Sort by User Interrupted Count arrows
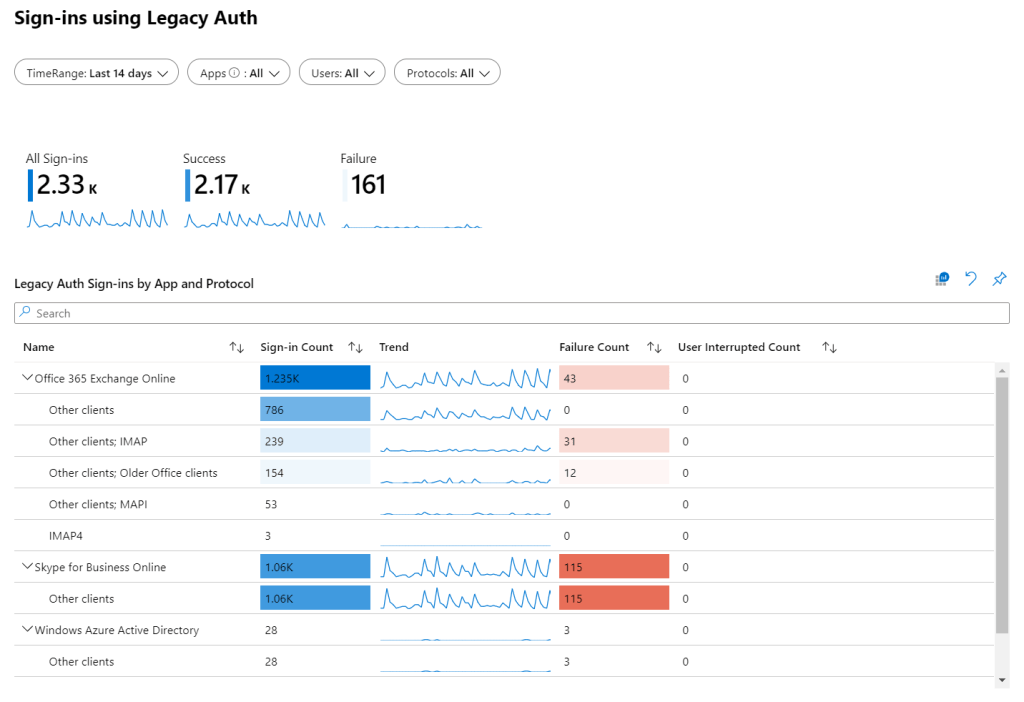This screenshot has width=1024, height=702. pos(829,347)
